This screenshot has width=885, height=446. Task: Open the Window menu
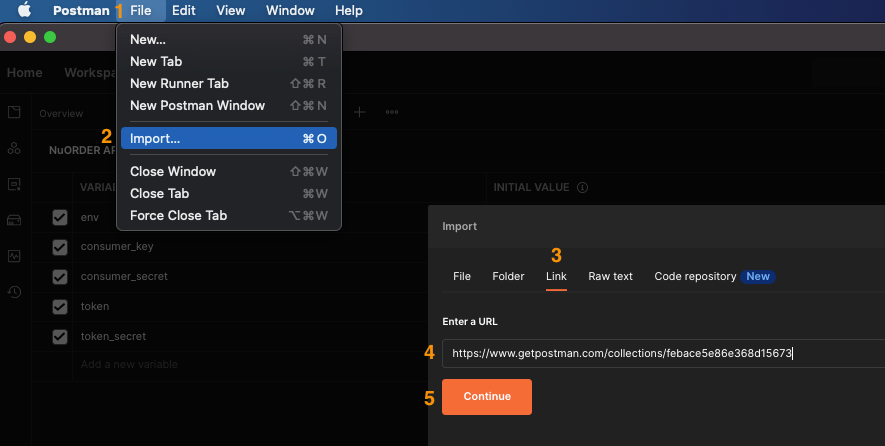[x=290, y=10]
